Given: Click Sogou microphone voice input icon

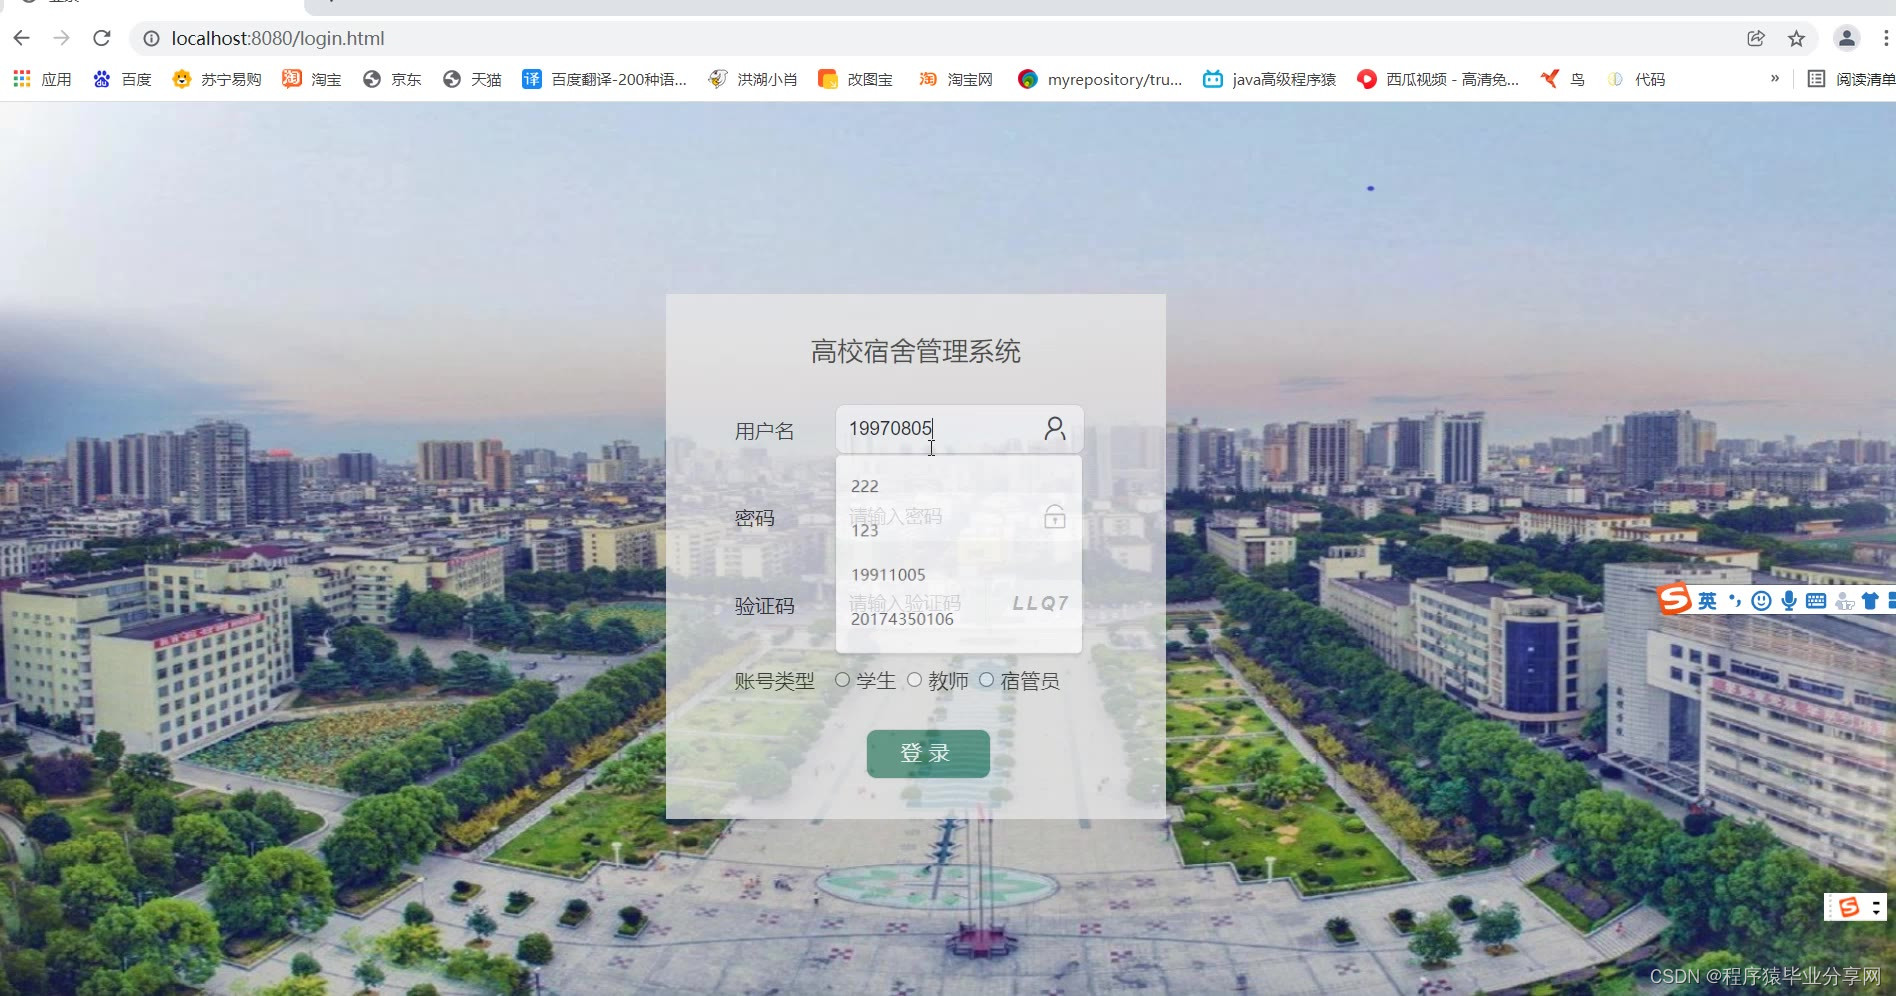Looking at the screenshot, I should point(1788,600).
